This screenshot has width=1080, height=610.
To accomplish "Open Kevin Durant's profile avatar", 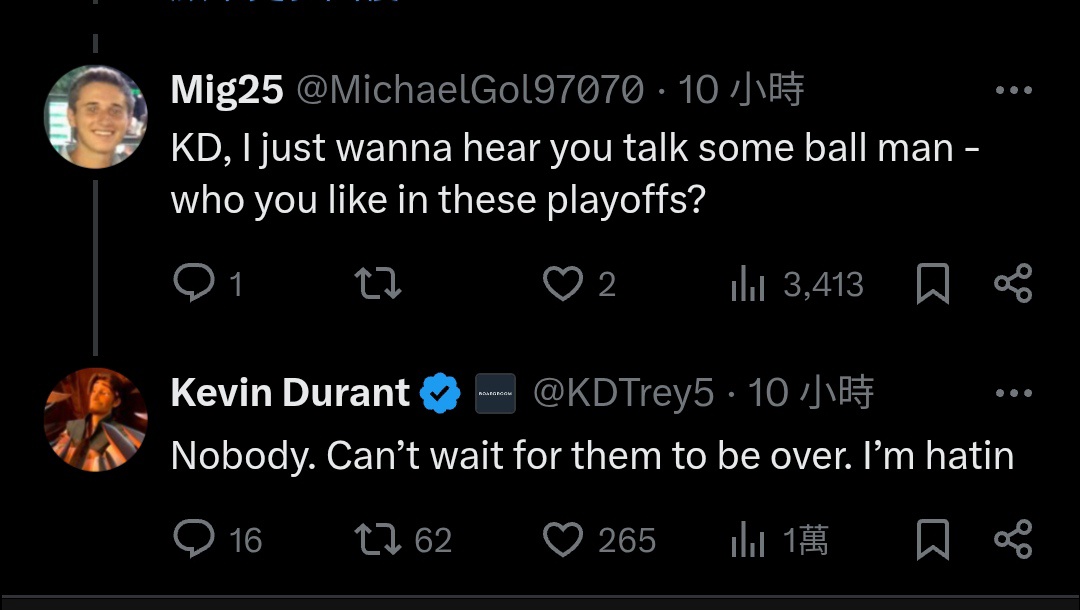I will pyautogui.click(x=96, y=420).
